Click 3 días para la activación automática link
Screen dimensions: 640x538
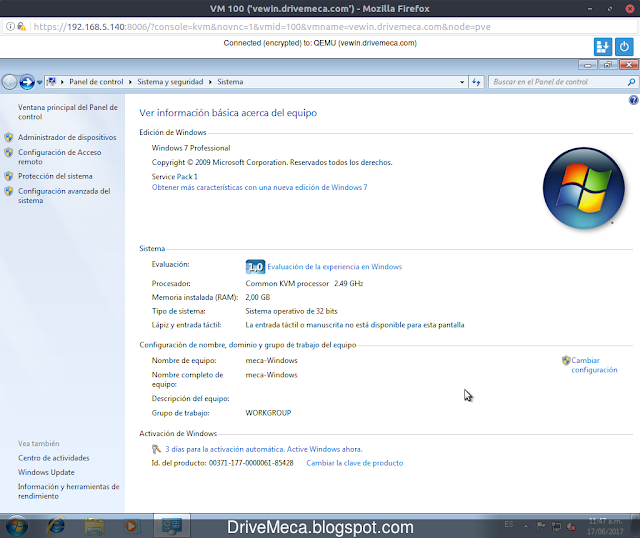(264, 449)
